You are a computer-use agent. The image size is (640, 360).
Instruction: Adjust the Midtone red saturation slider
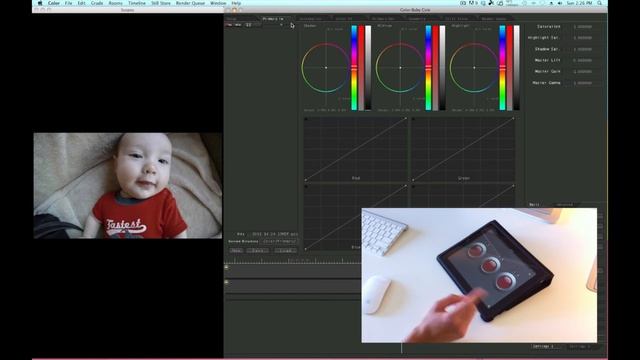pos(436,67)
